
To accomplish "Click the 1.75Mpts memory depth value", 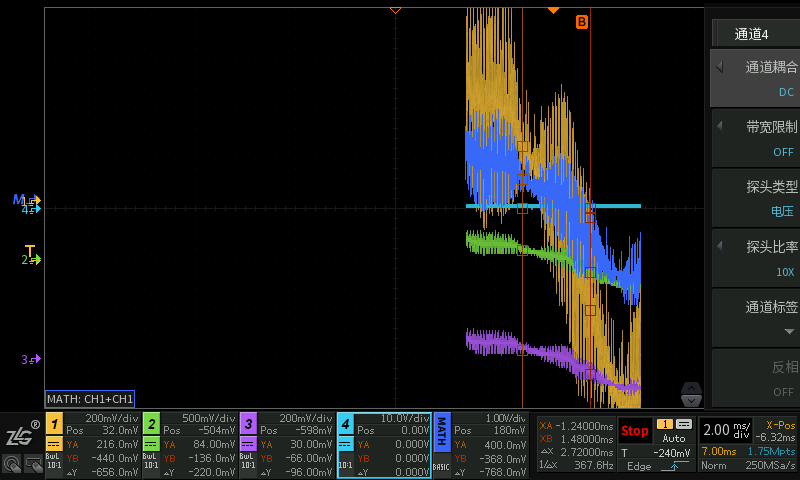I will [x=771, y=451].
